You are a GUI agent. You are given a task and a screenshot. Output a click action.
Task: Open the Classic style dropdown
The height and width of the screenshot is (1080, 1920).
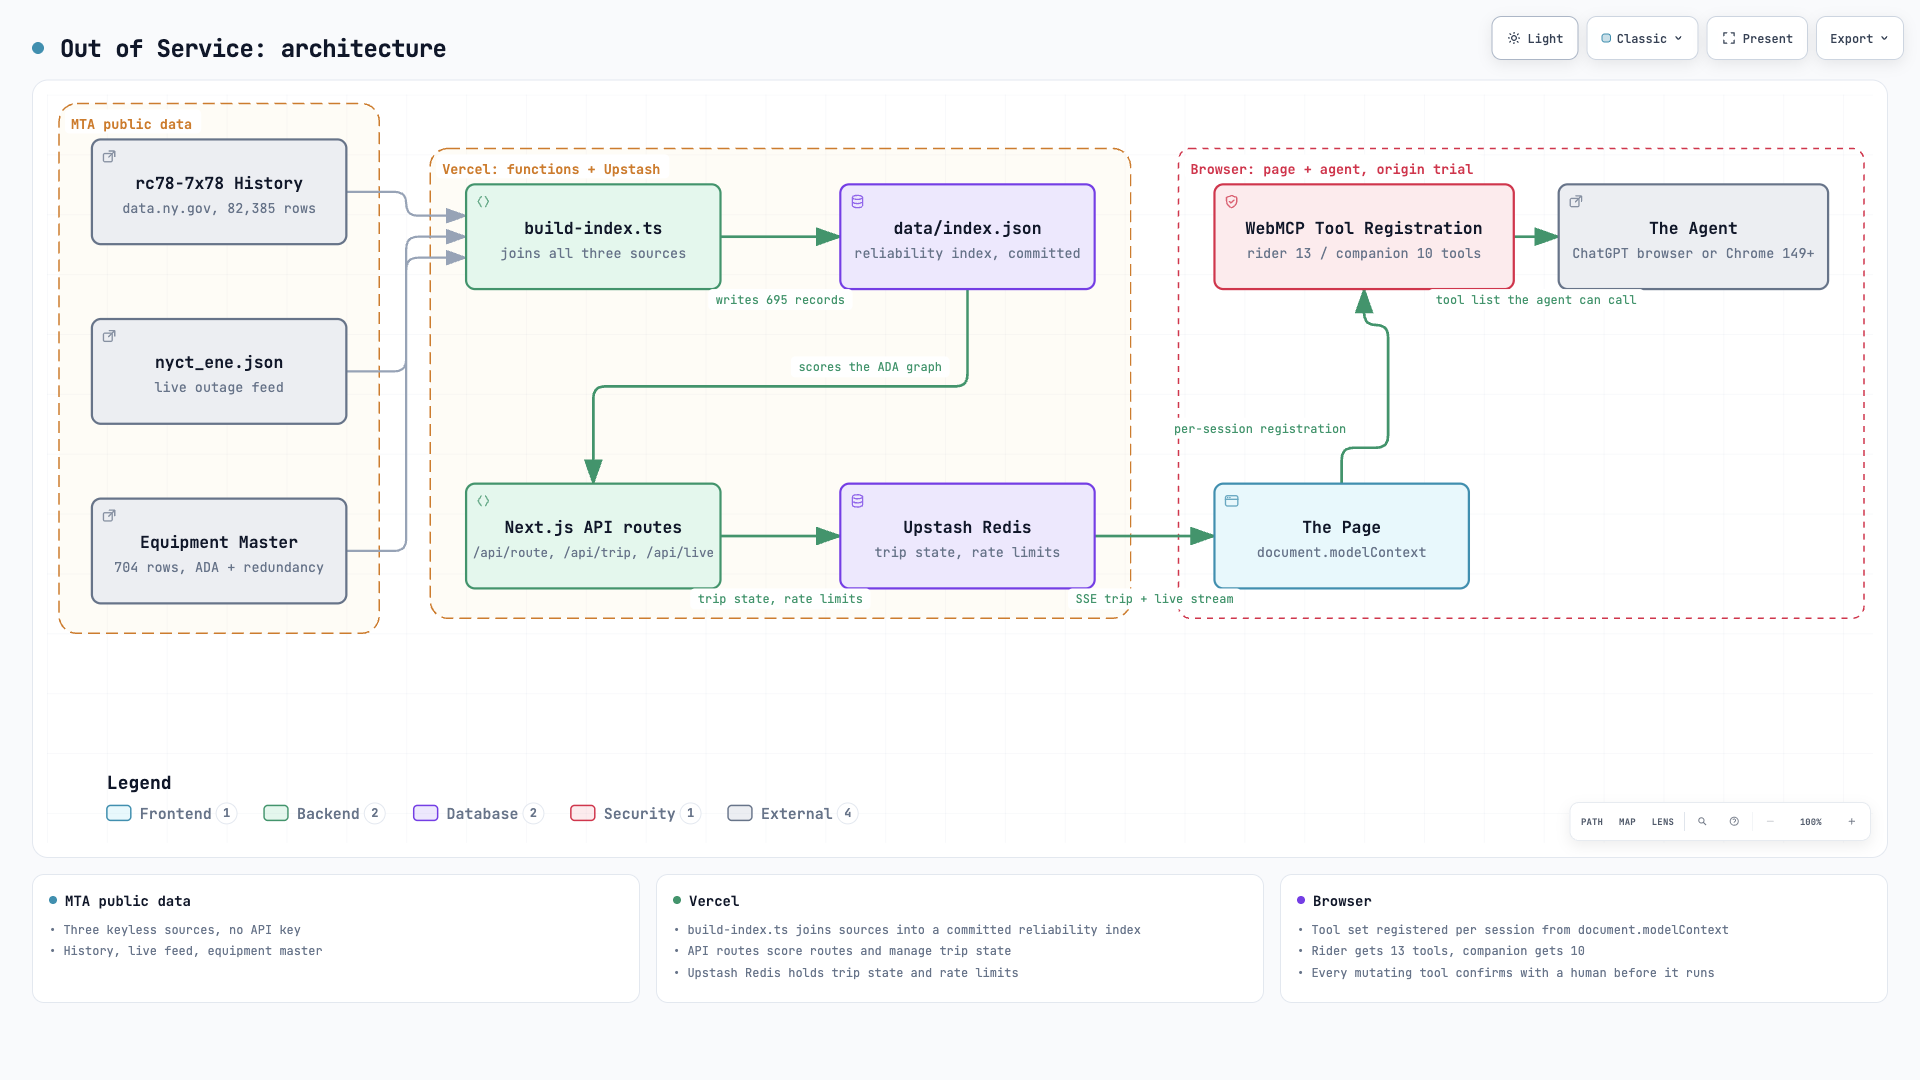[1642, 38]
